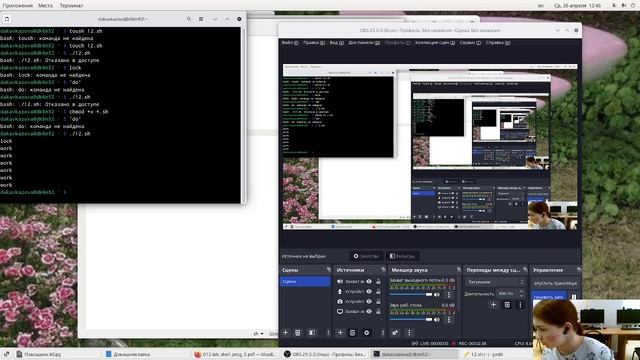Screen dimensions: 640x360
Task: Undock the scene transitions panel with its float icon
Action: [525, 269]
